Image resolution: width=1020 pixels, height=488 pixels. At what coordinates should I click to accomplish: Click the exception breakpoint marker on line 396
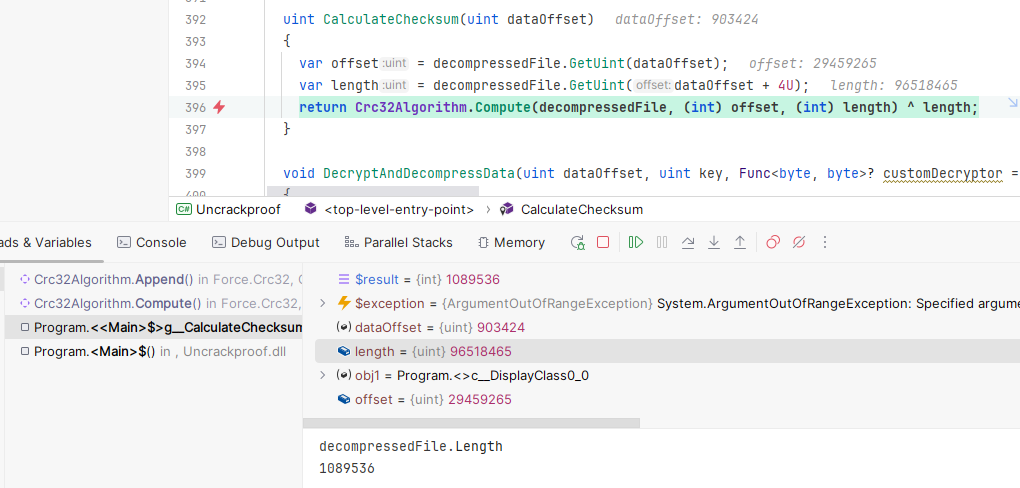pos(219,107)
